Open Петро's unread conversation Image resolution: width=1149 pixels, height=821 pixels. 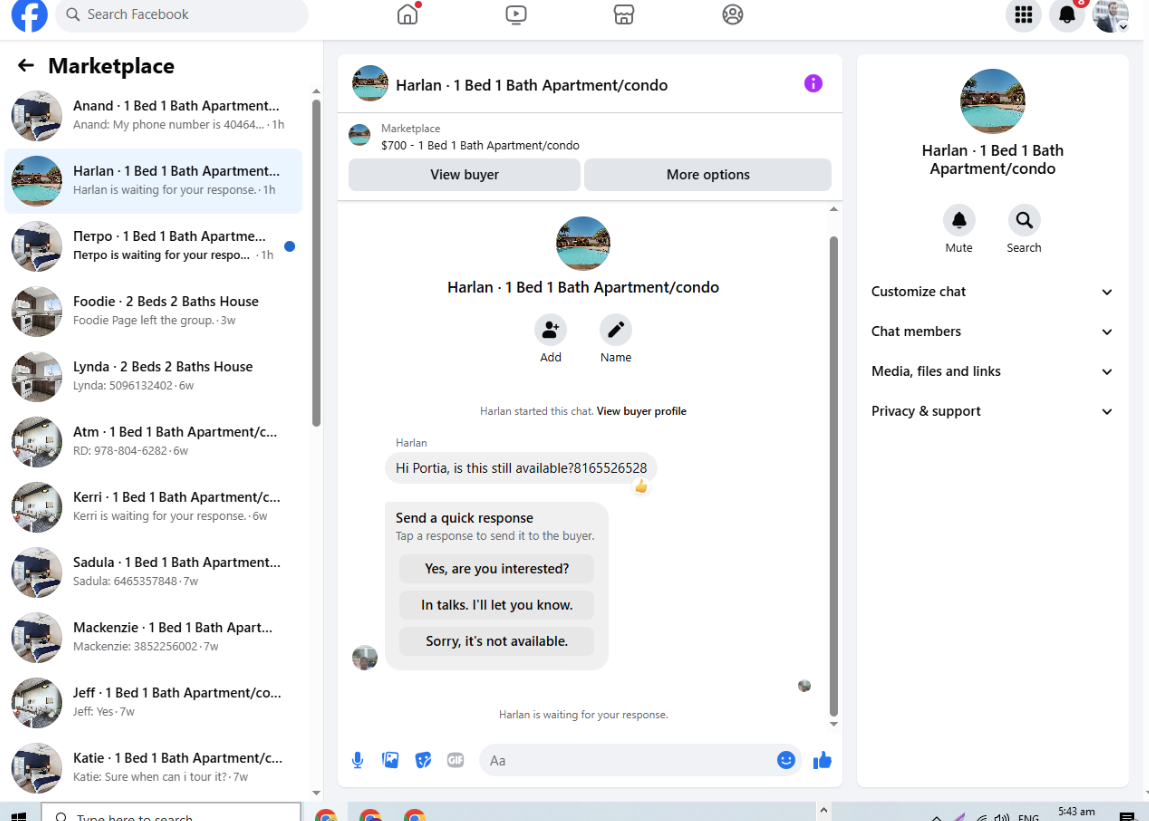[x=153, y=246]
